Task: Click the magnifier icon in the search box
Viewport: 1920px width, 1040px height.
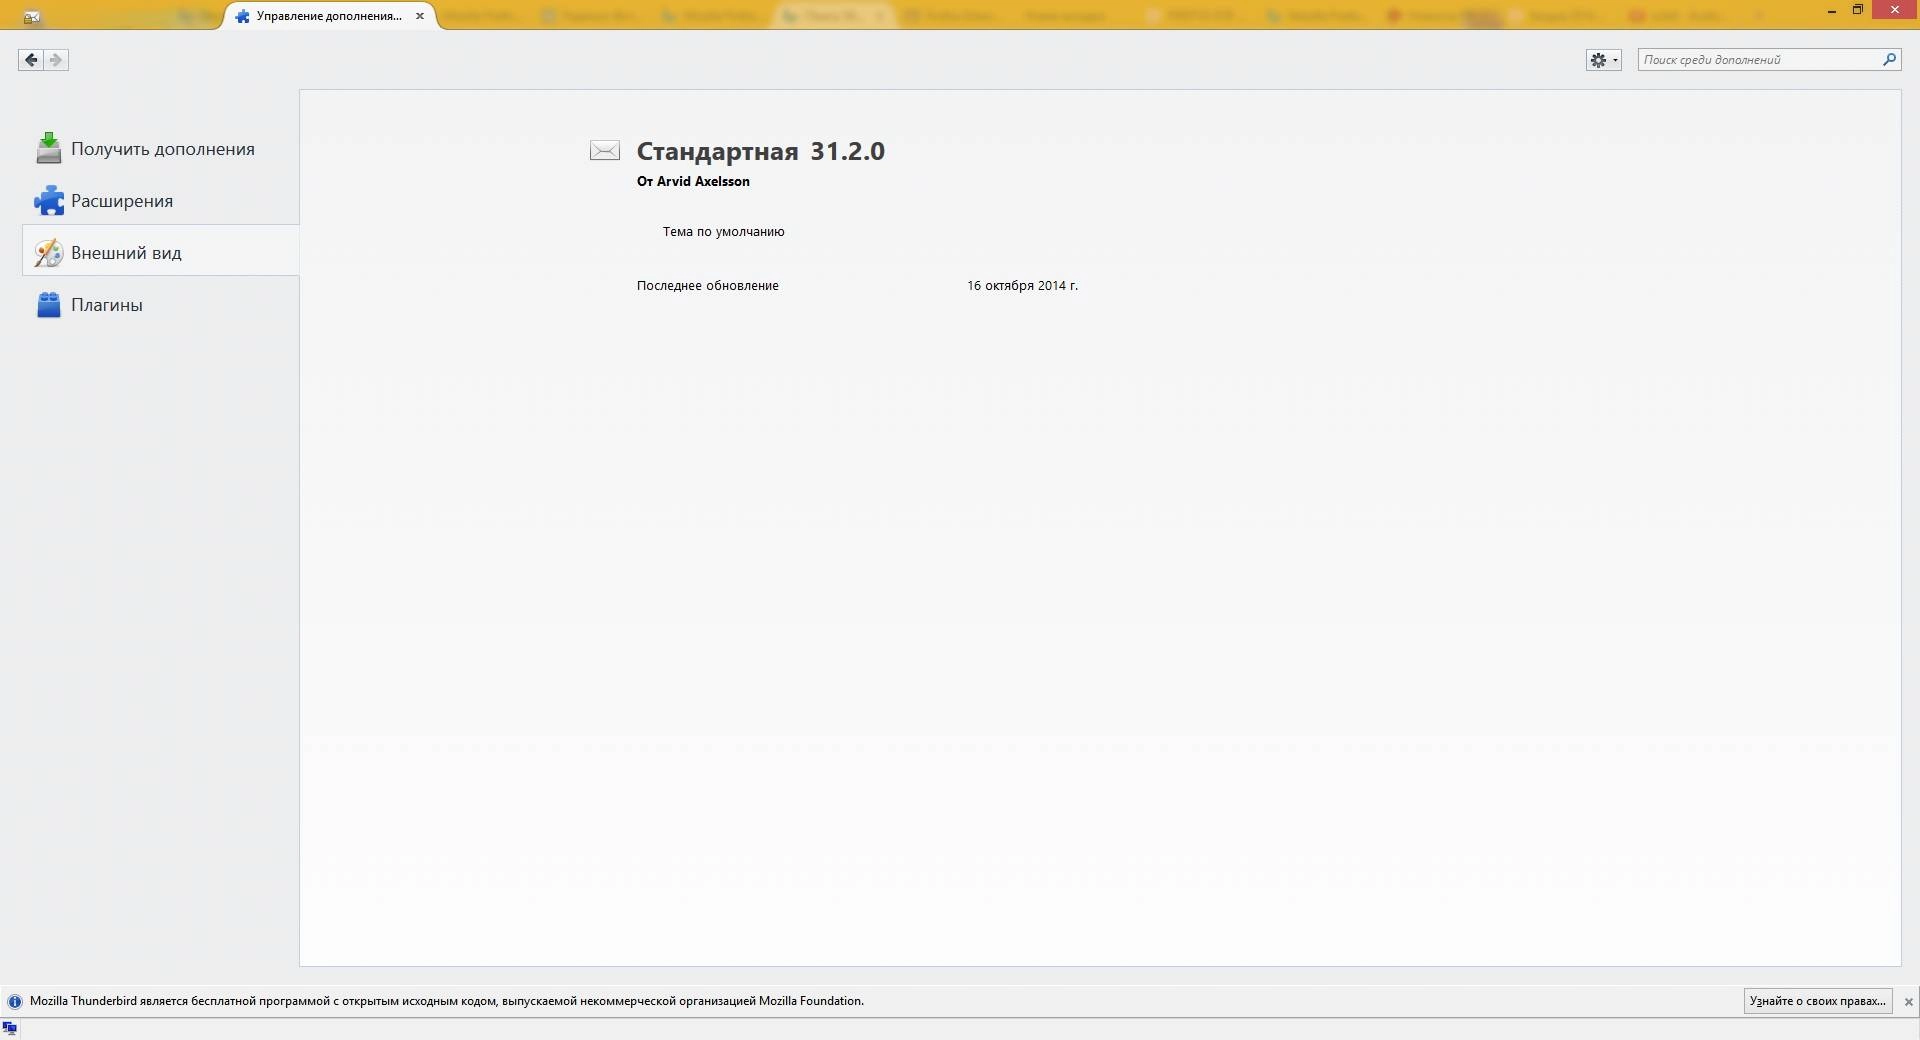Action: [1889, 60]
